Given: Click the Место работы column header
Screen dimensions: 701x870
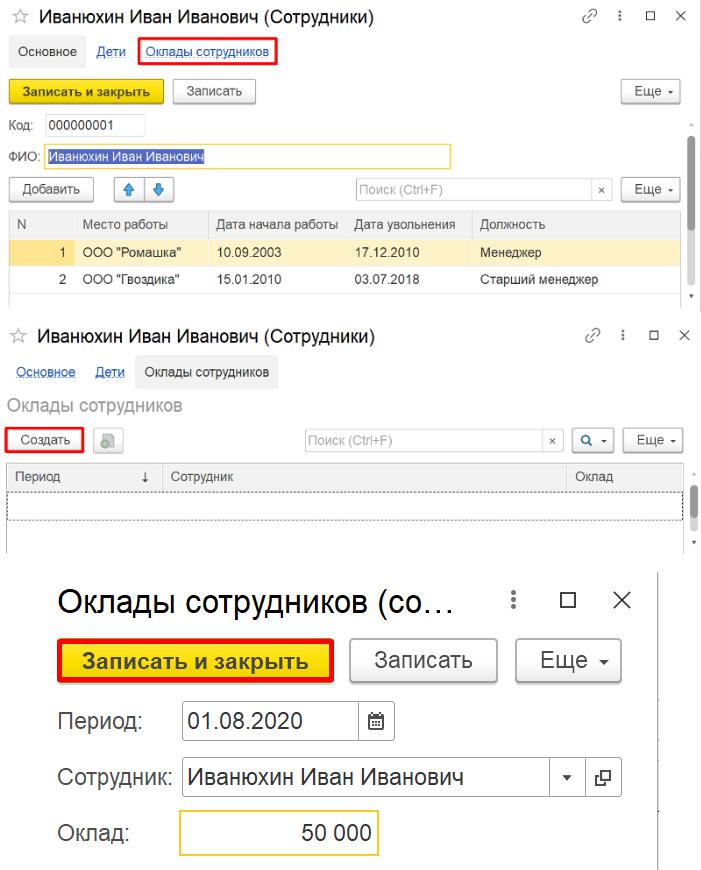Looking at the screenshot, I should click(141, 225).
